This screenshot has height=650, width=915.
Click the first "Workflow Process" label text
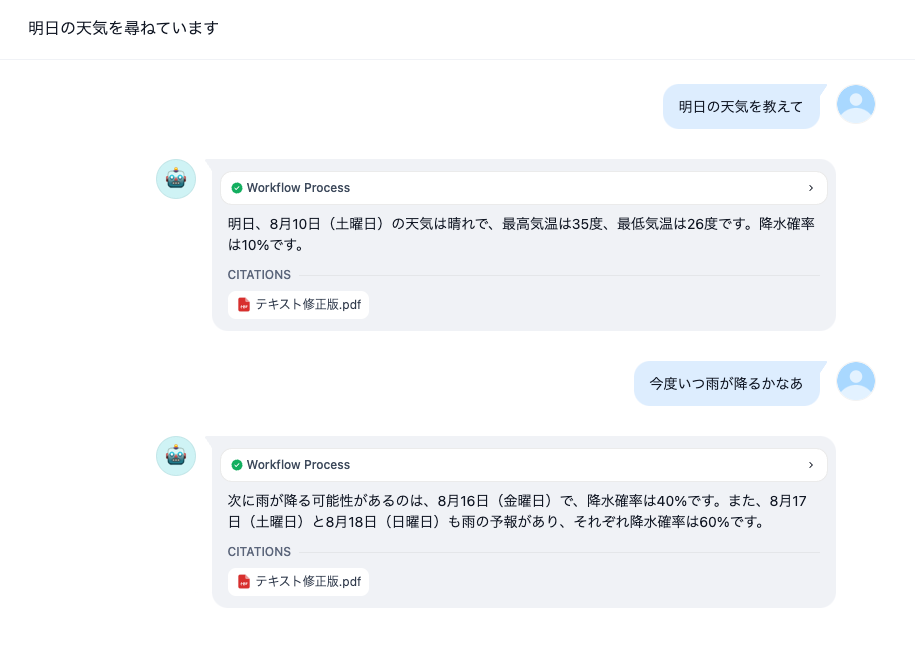298,188
